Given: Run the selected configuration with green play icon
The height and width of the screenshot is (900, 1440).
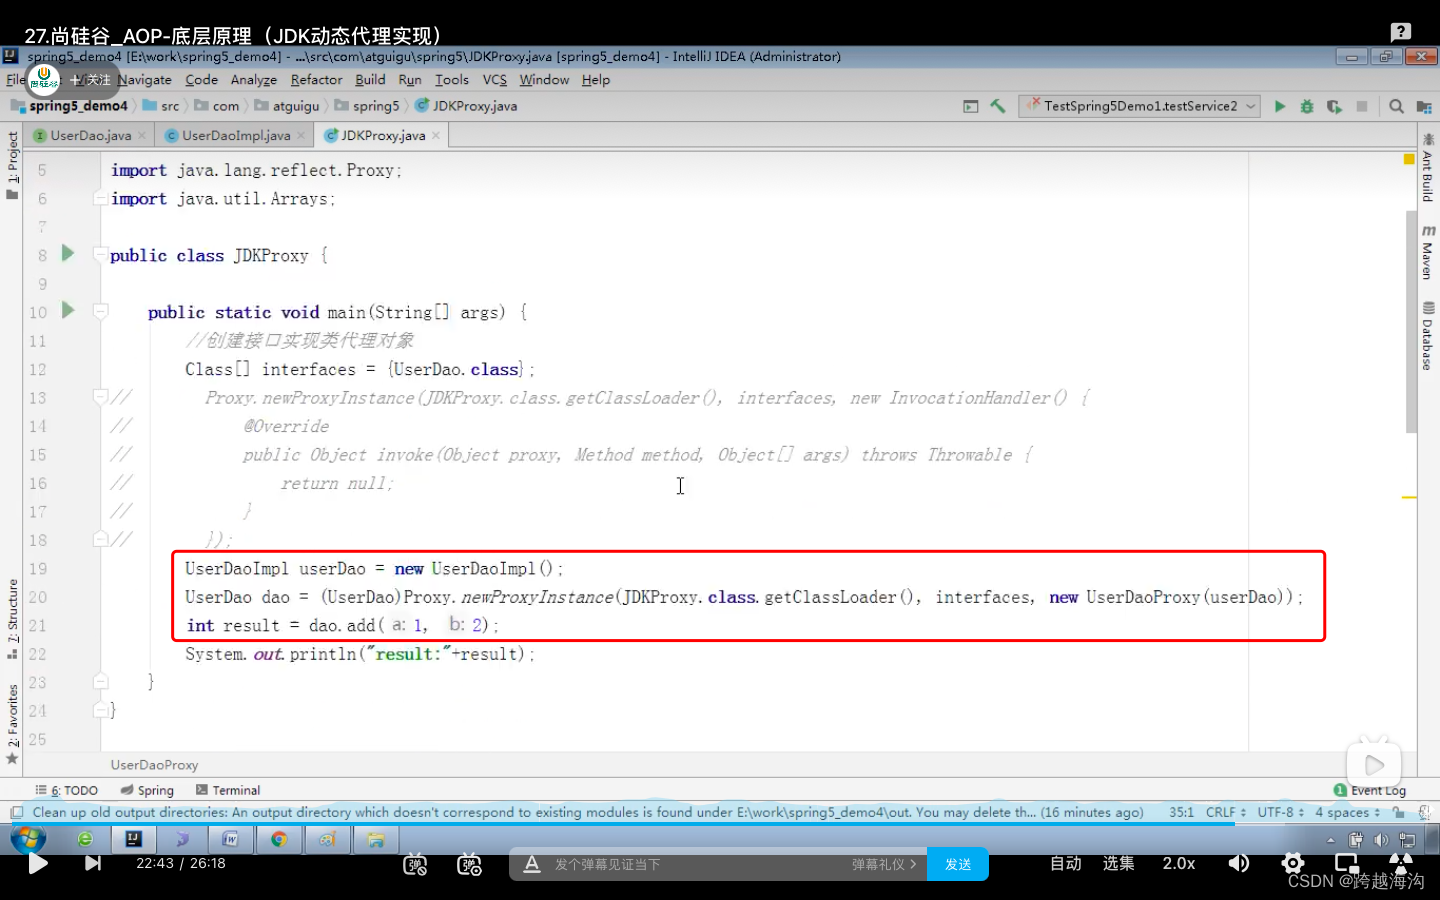Looking at the screenshot, I should click(1279, 106).
